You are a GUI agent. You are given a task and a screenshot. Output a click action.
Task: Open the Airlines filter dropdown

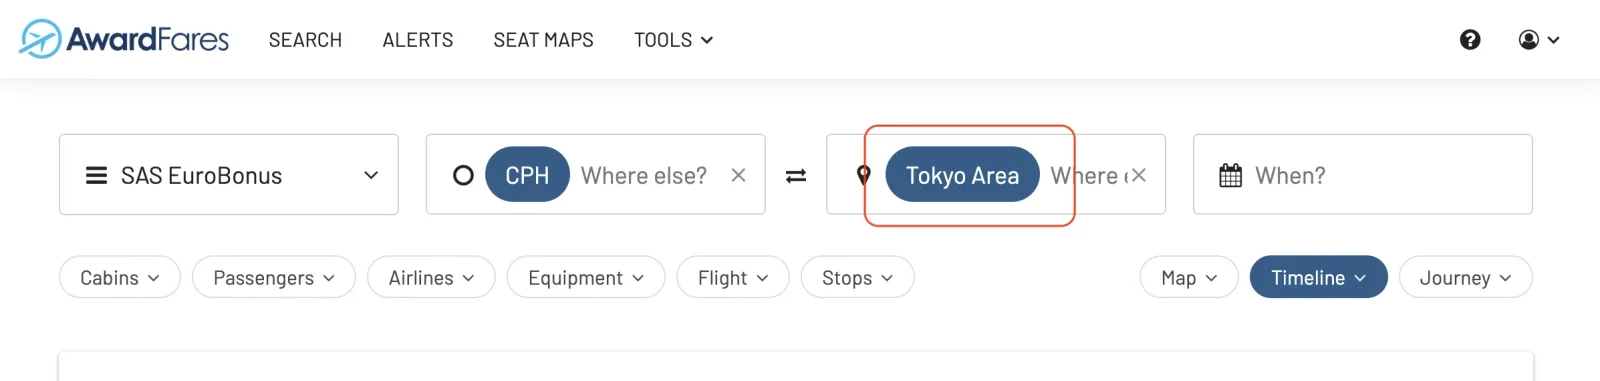click(431, 277)
